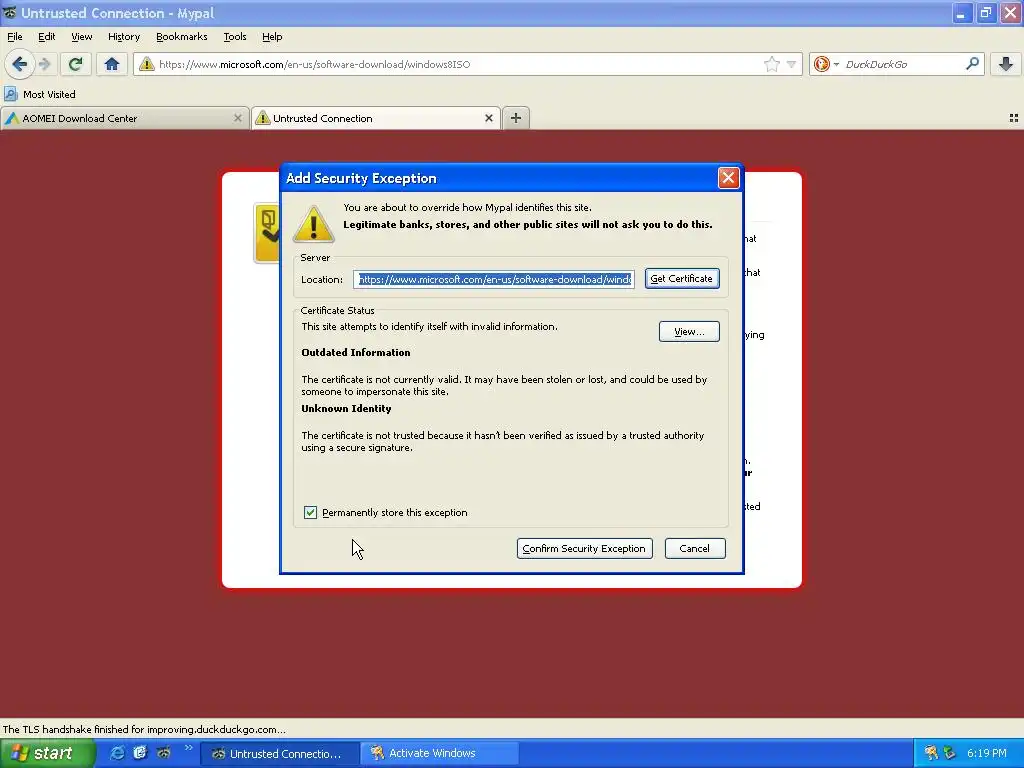1024x768 pixels.
Task: Click the forward arrow navigation button
Action: pos(44,64)
